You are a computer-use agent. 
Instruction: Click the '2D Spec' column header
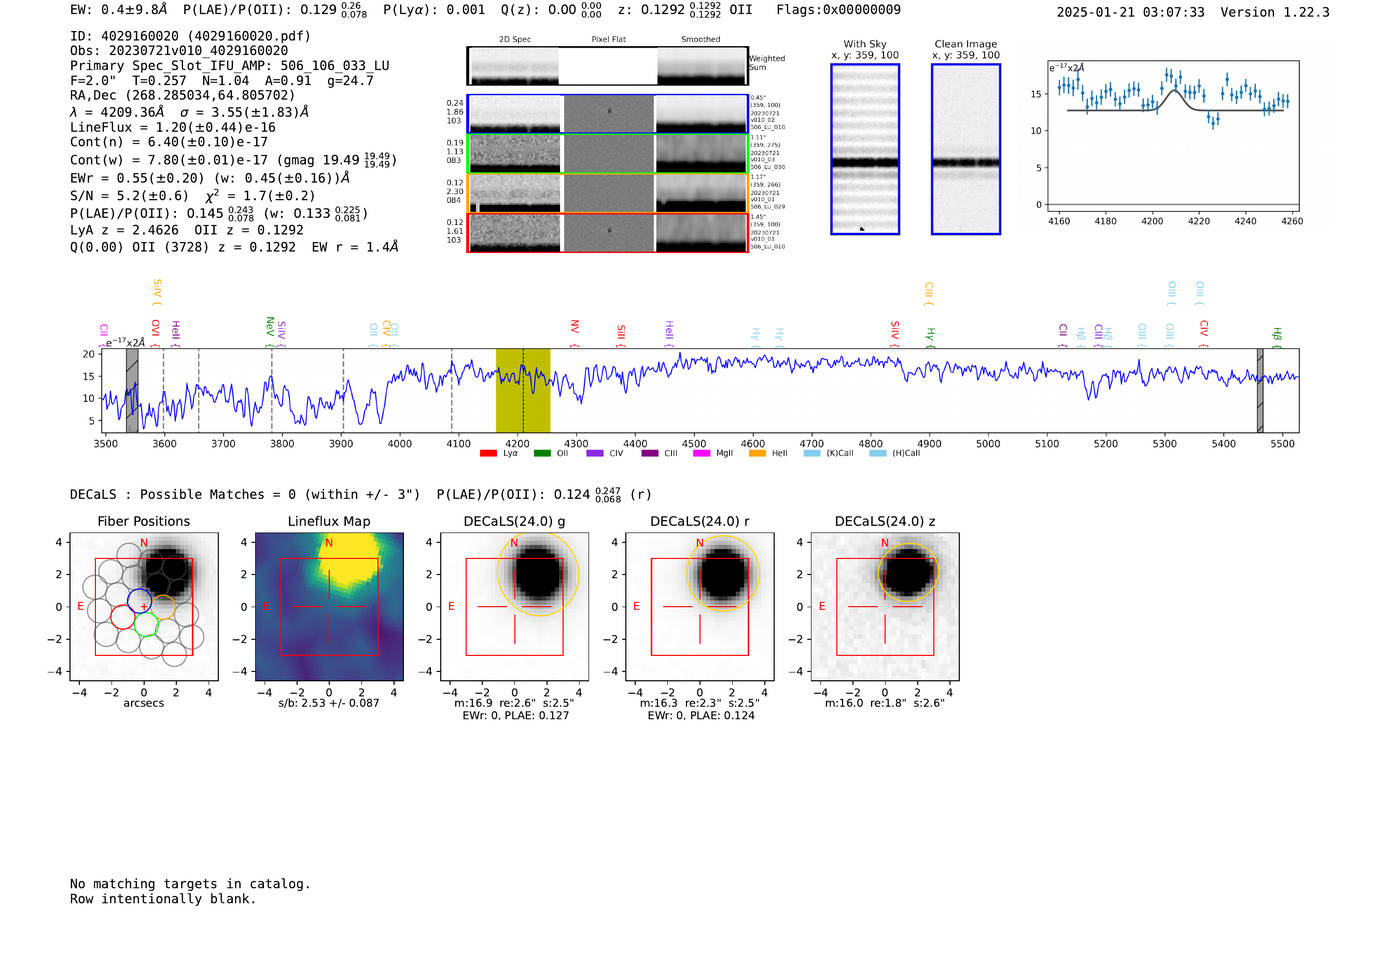(x=515, y=40)
